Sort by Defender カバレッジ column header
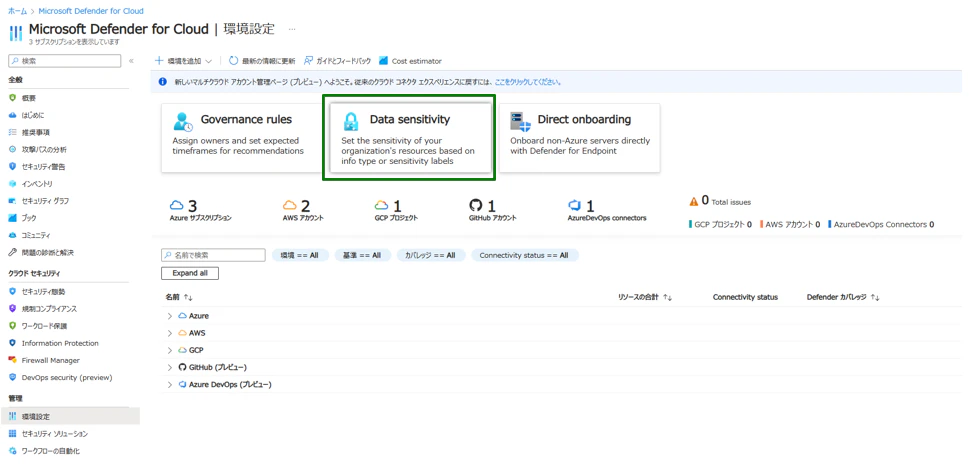 [x=843, y=297]
